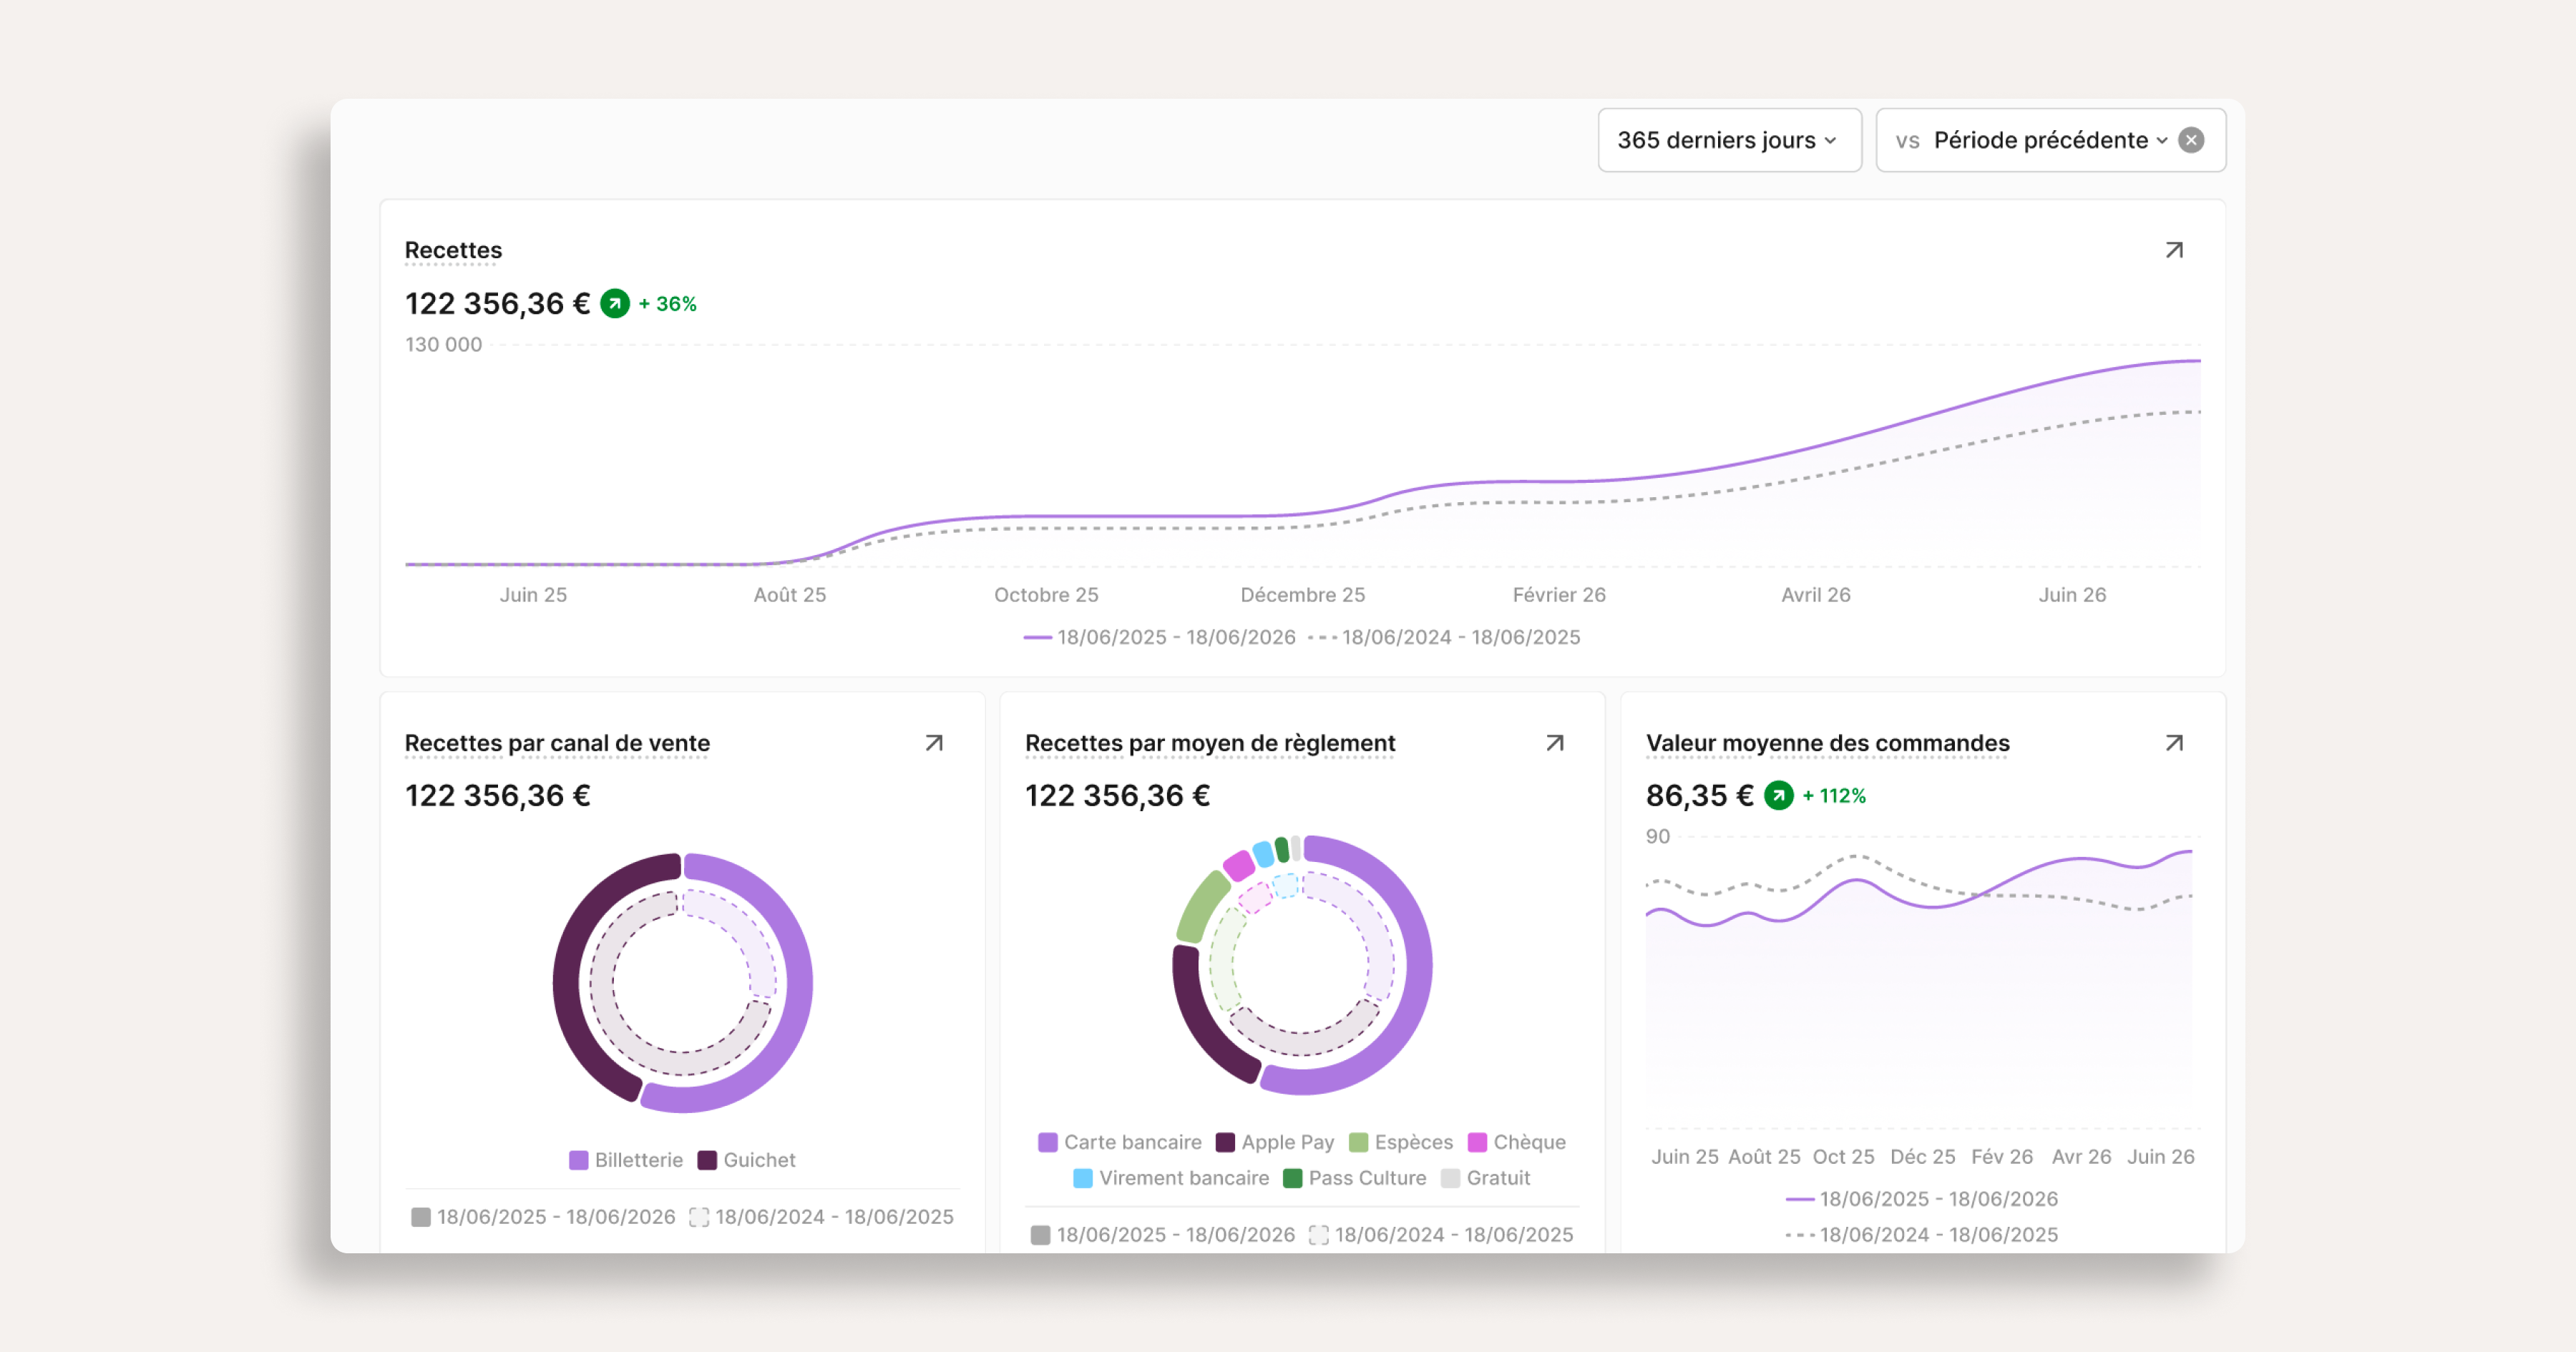2576x1352 pixels.
Task: Toggle the Pass Culture legend swatch
Action: pos(1292,1178)
